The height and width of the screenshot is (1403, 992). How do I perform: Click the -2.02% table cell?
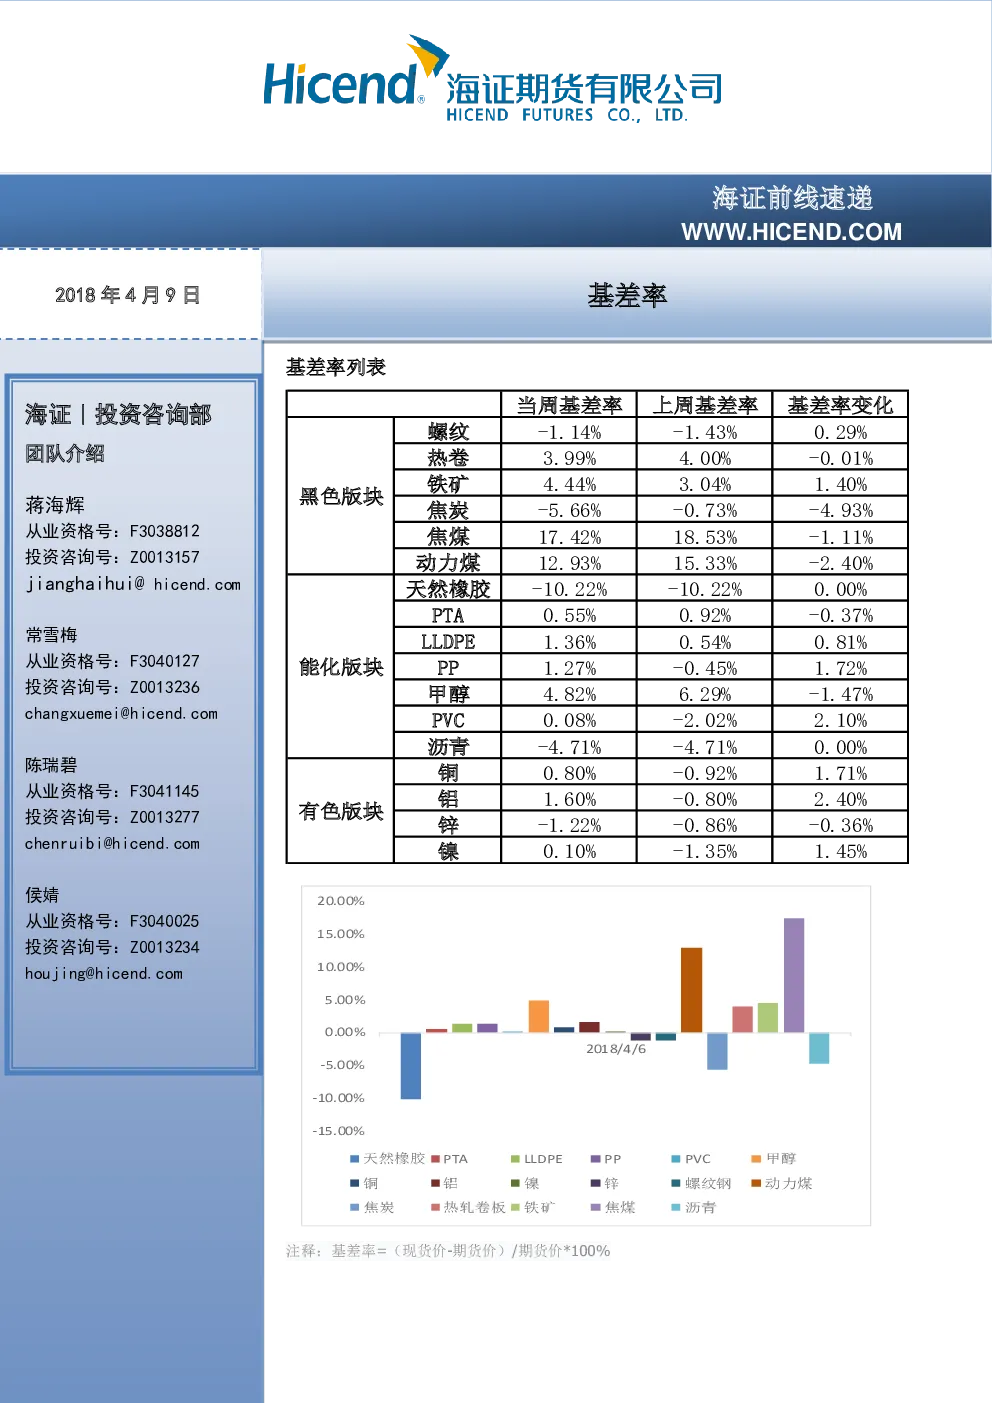(705, 721)
